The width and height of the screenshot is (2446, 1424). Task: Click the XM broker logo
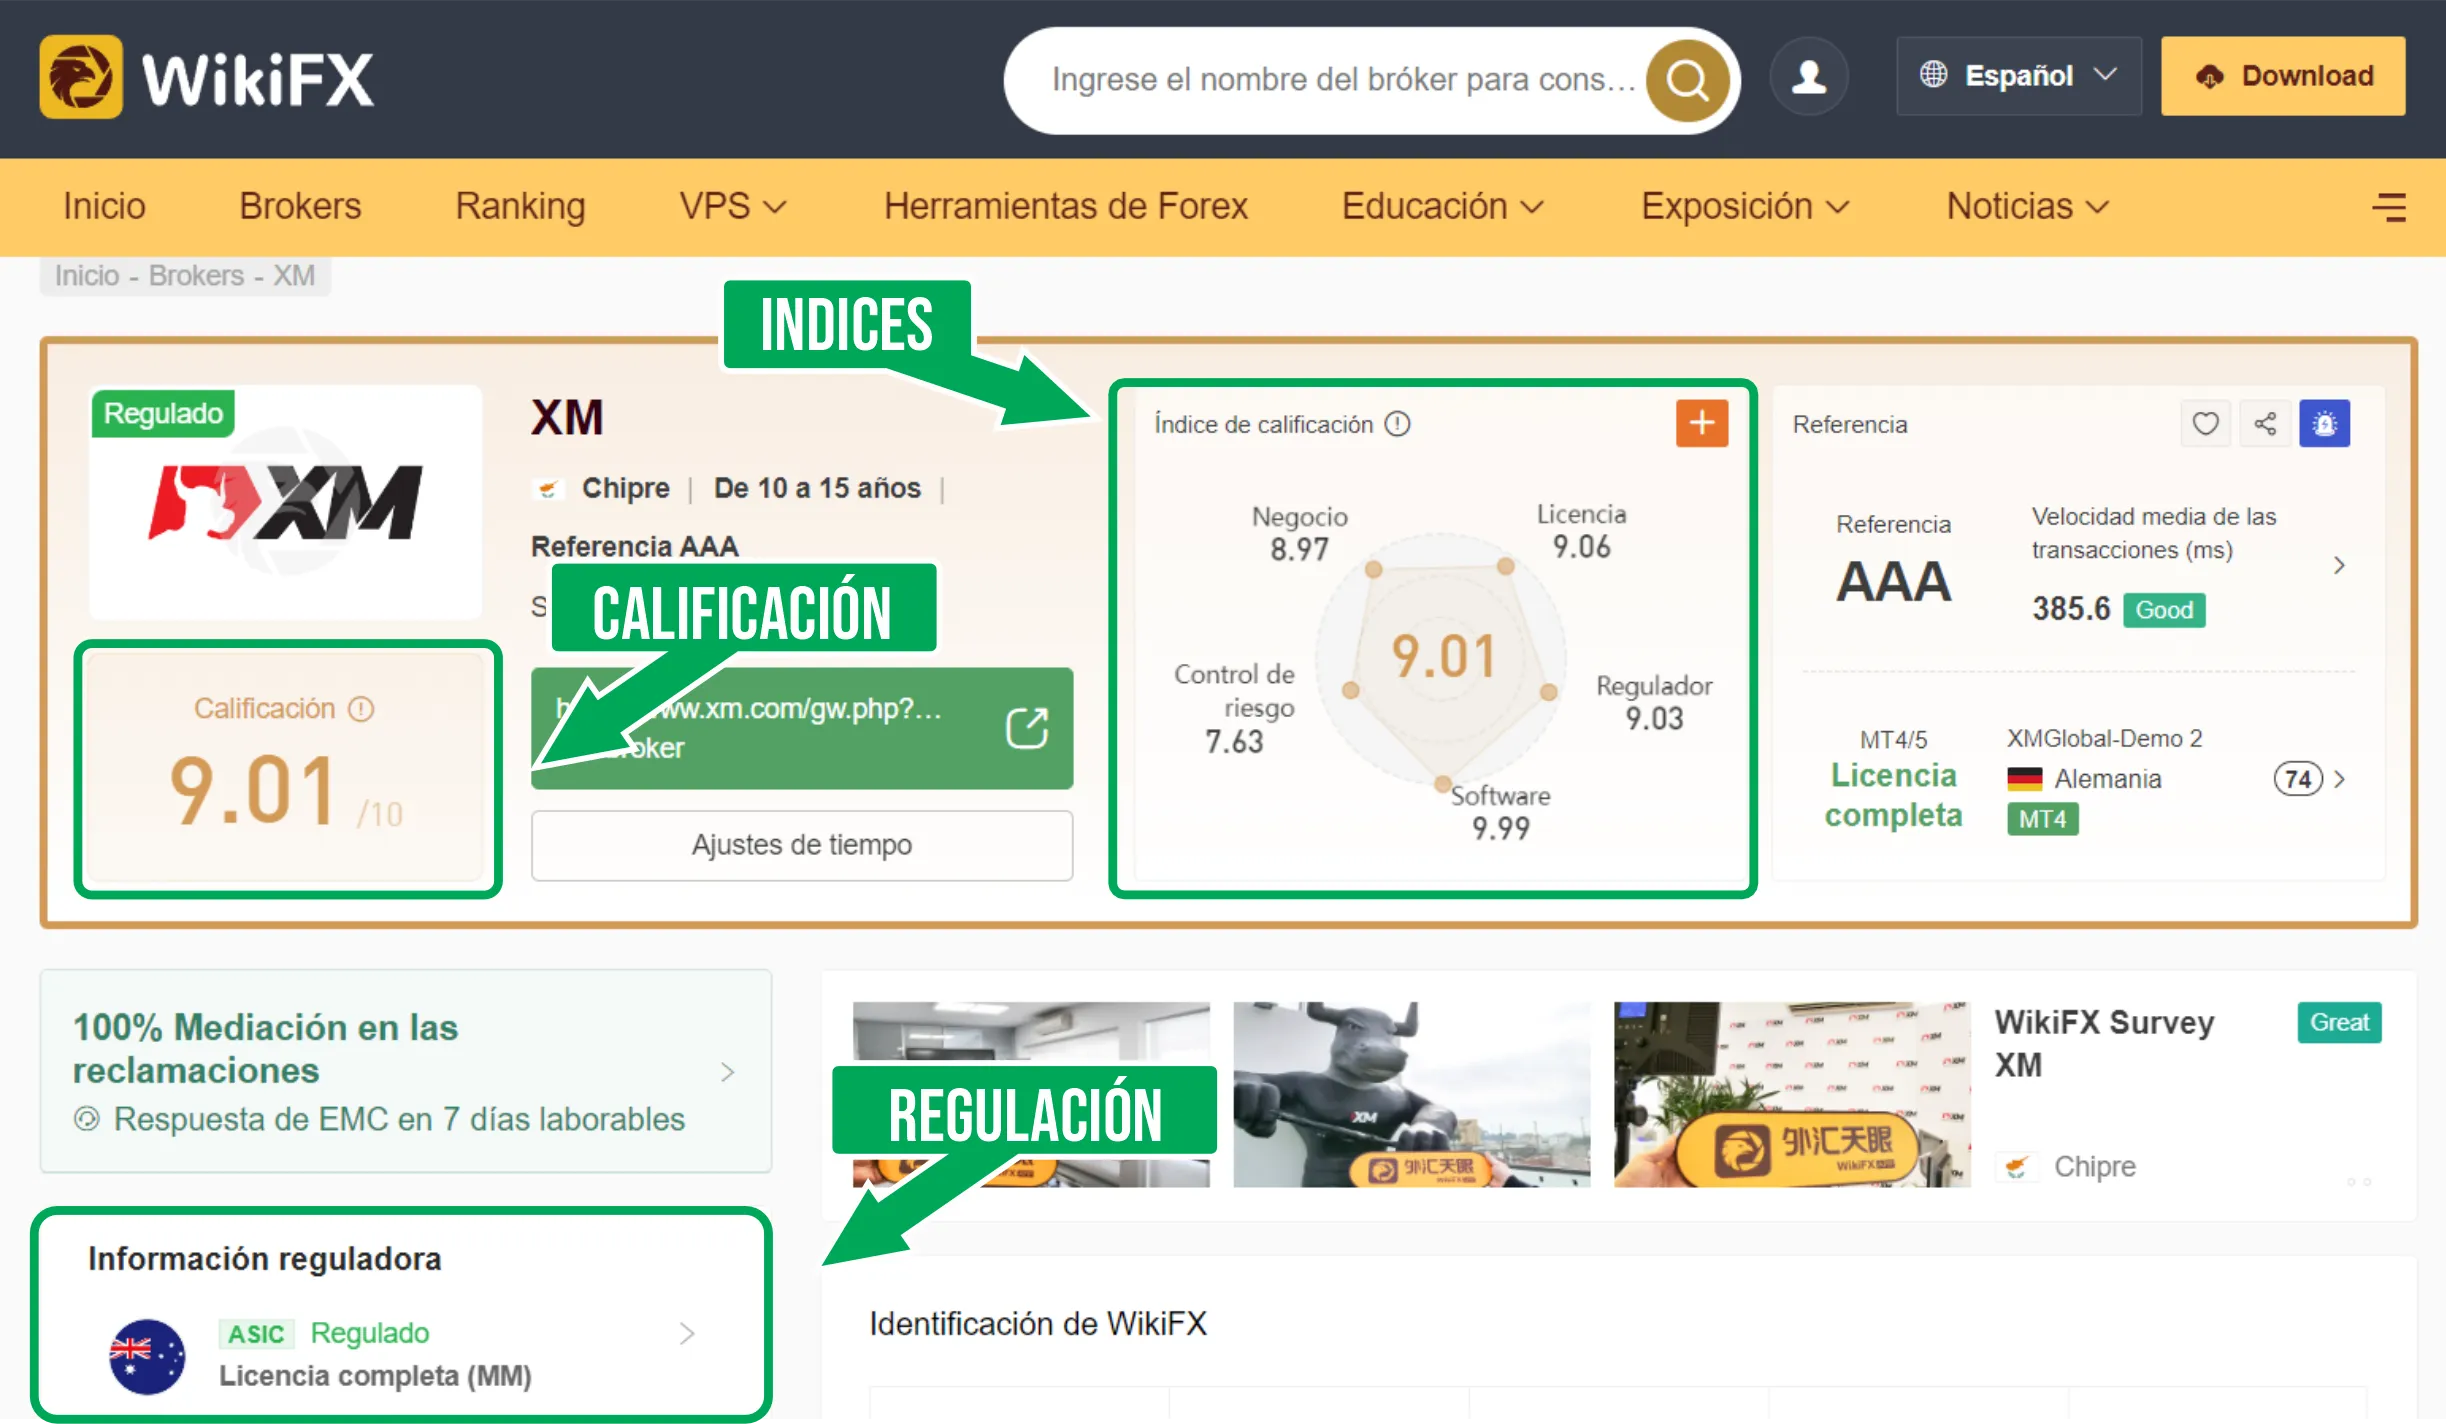[286, 503]
